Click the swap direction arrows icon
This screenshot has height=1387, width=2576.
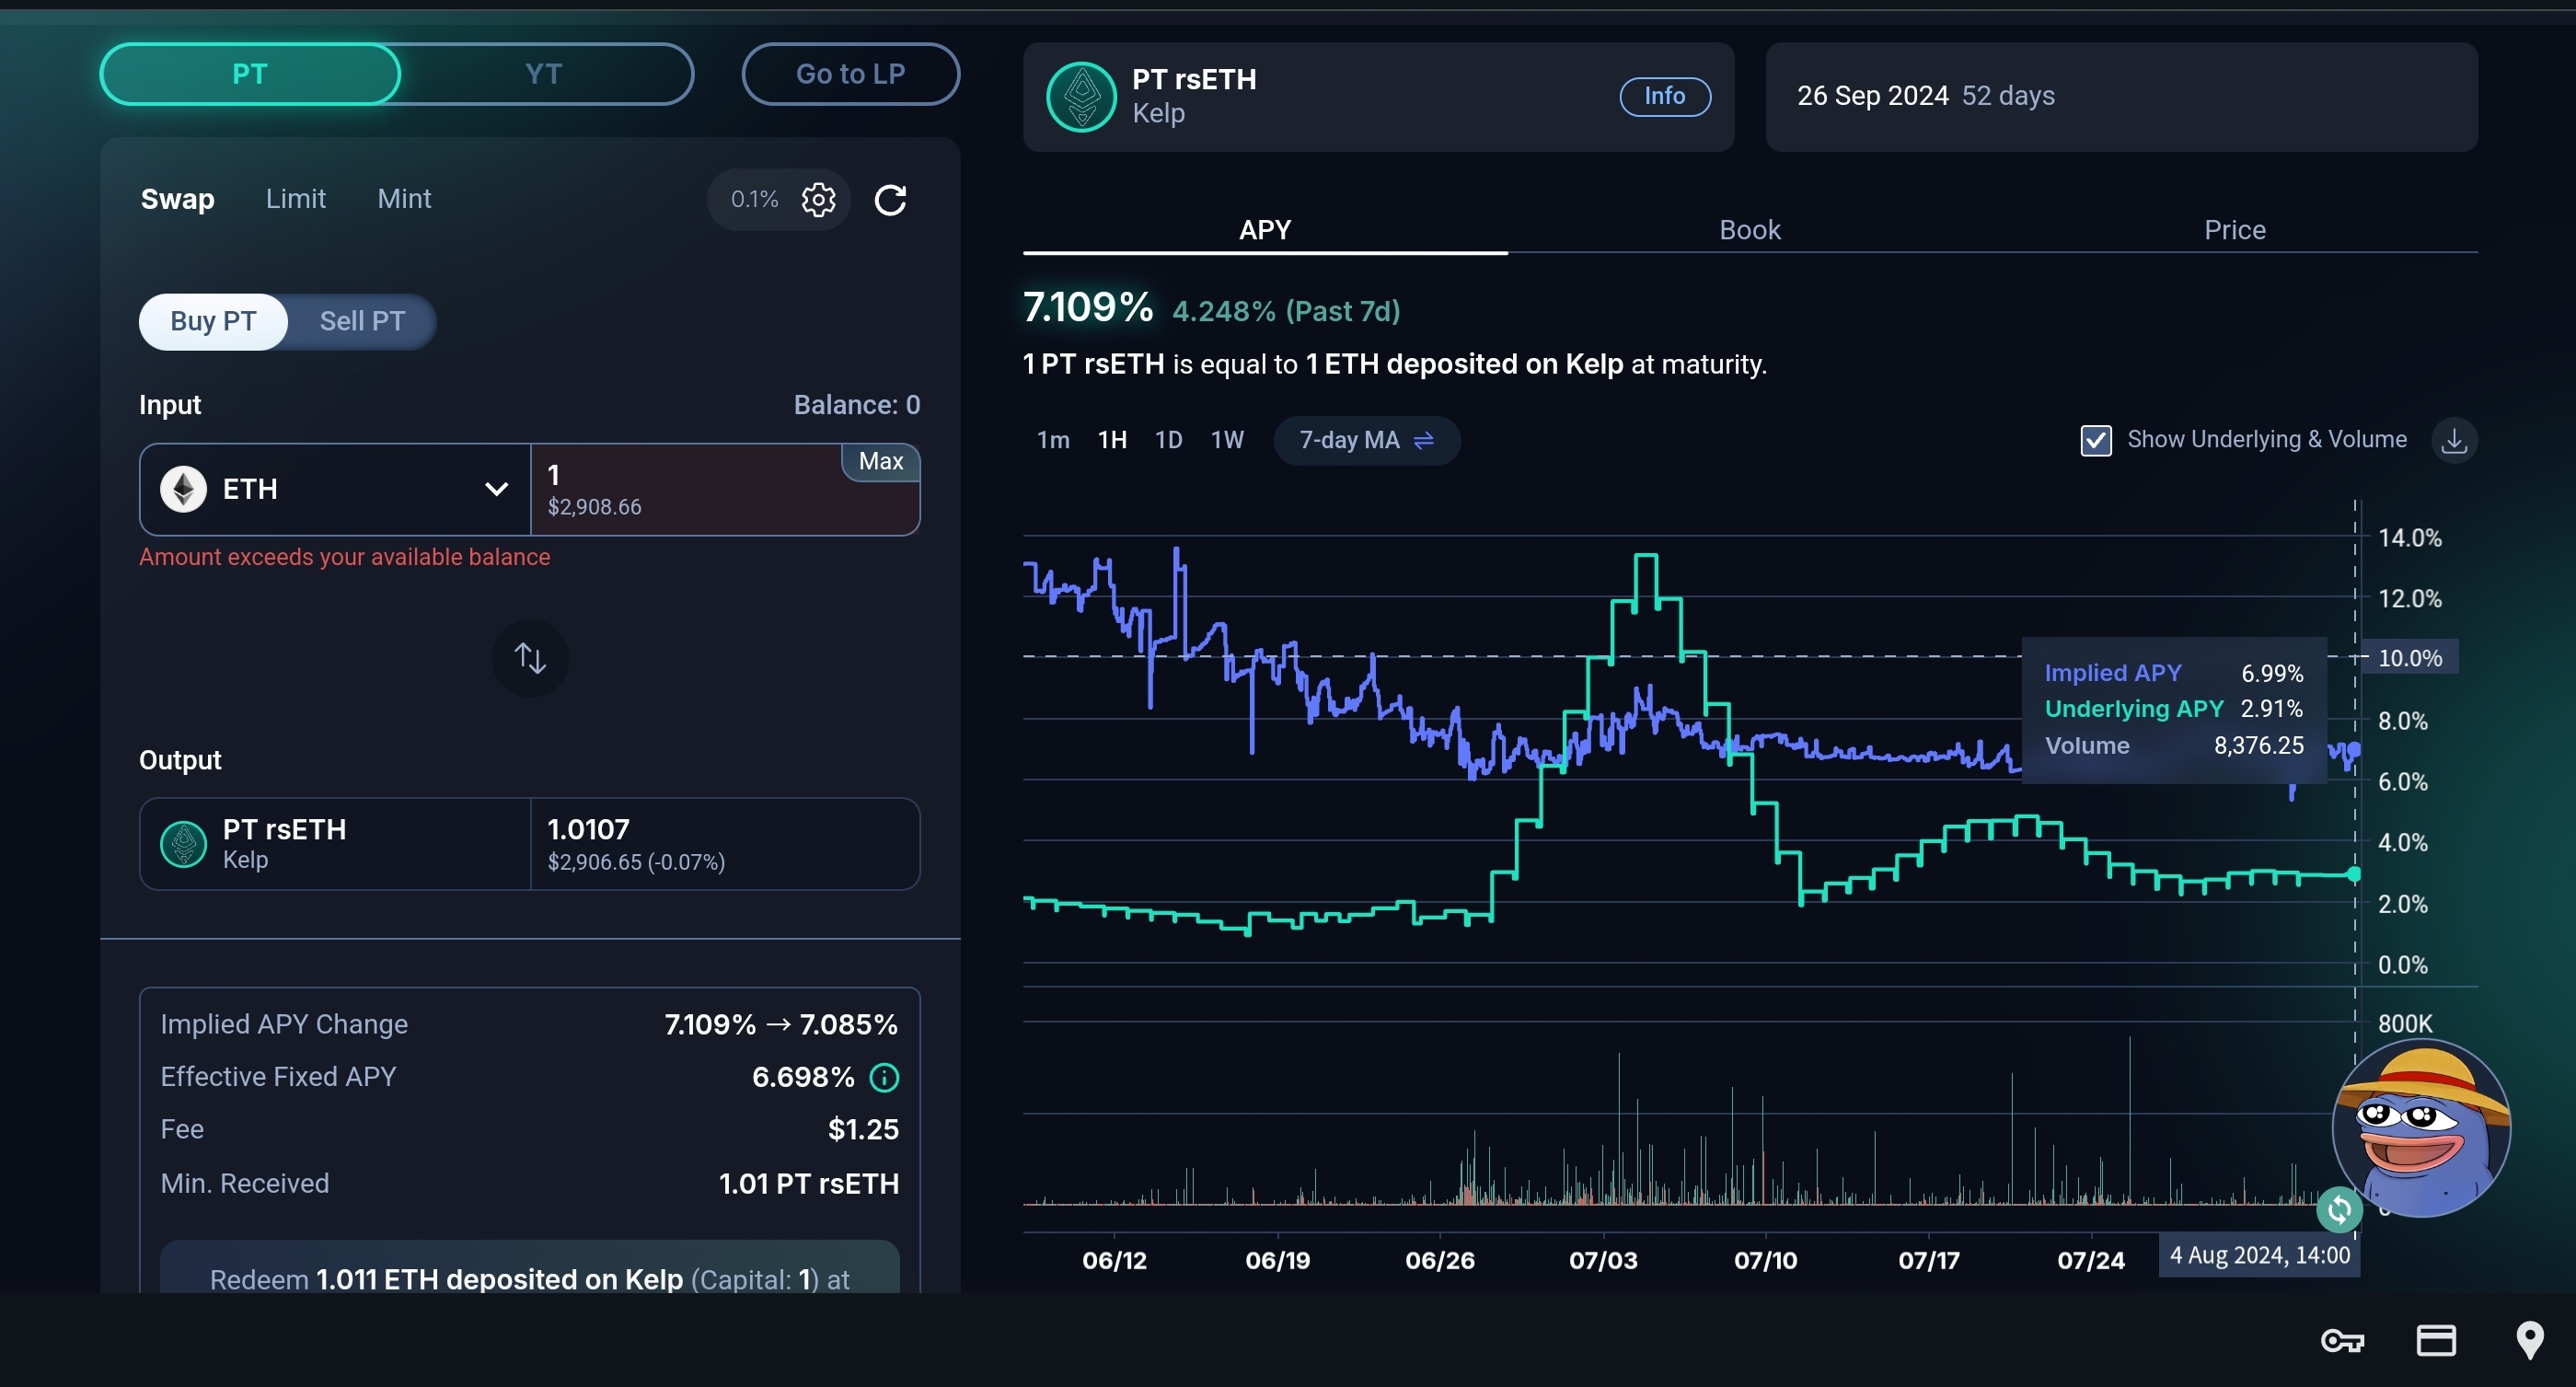coord(530,657)
